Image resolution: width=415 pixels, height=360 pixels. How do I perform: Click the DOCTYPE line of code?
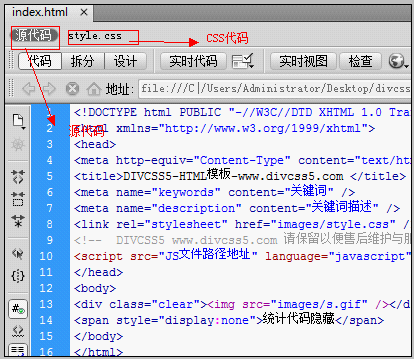242,112
